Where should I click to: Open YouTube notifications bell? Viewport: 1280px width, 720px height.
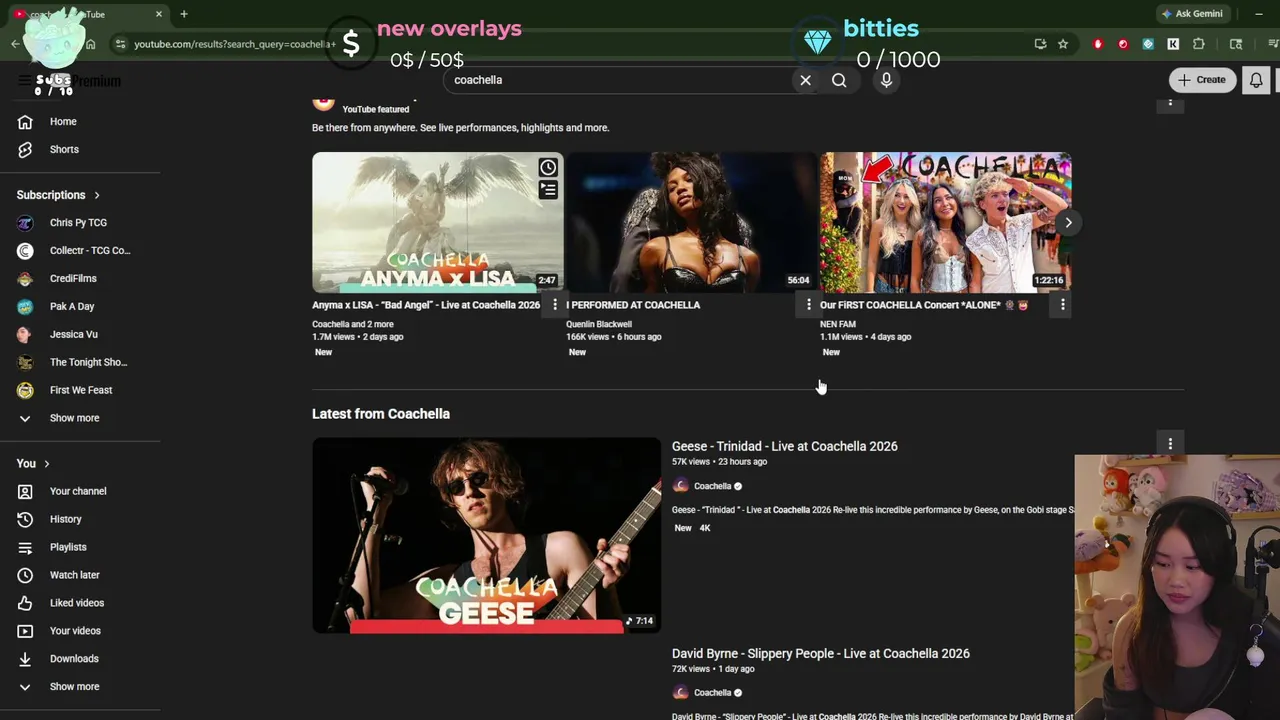[x=1256, y=80]
